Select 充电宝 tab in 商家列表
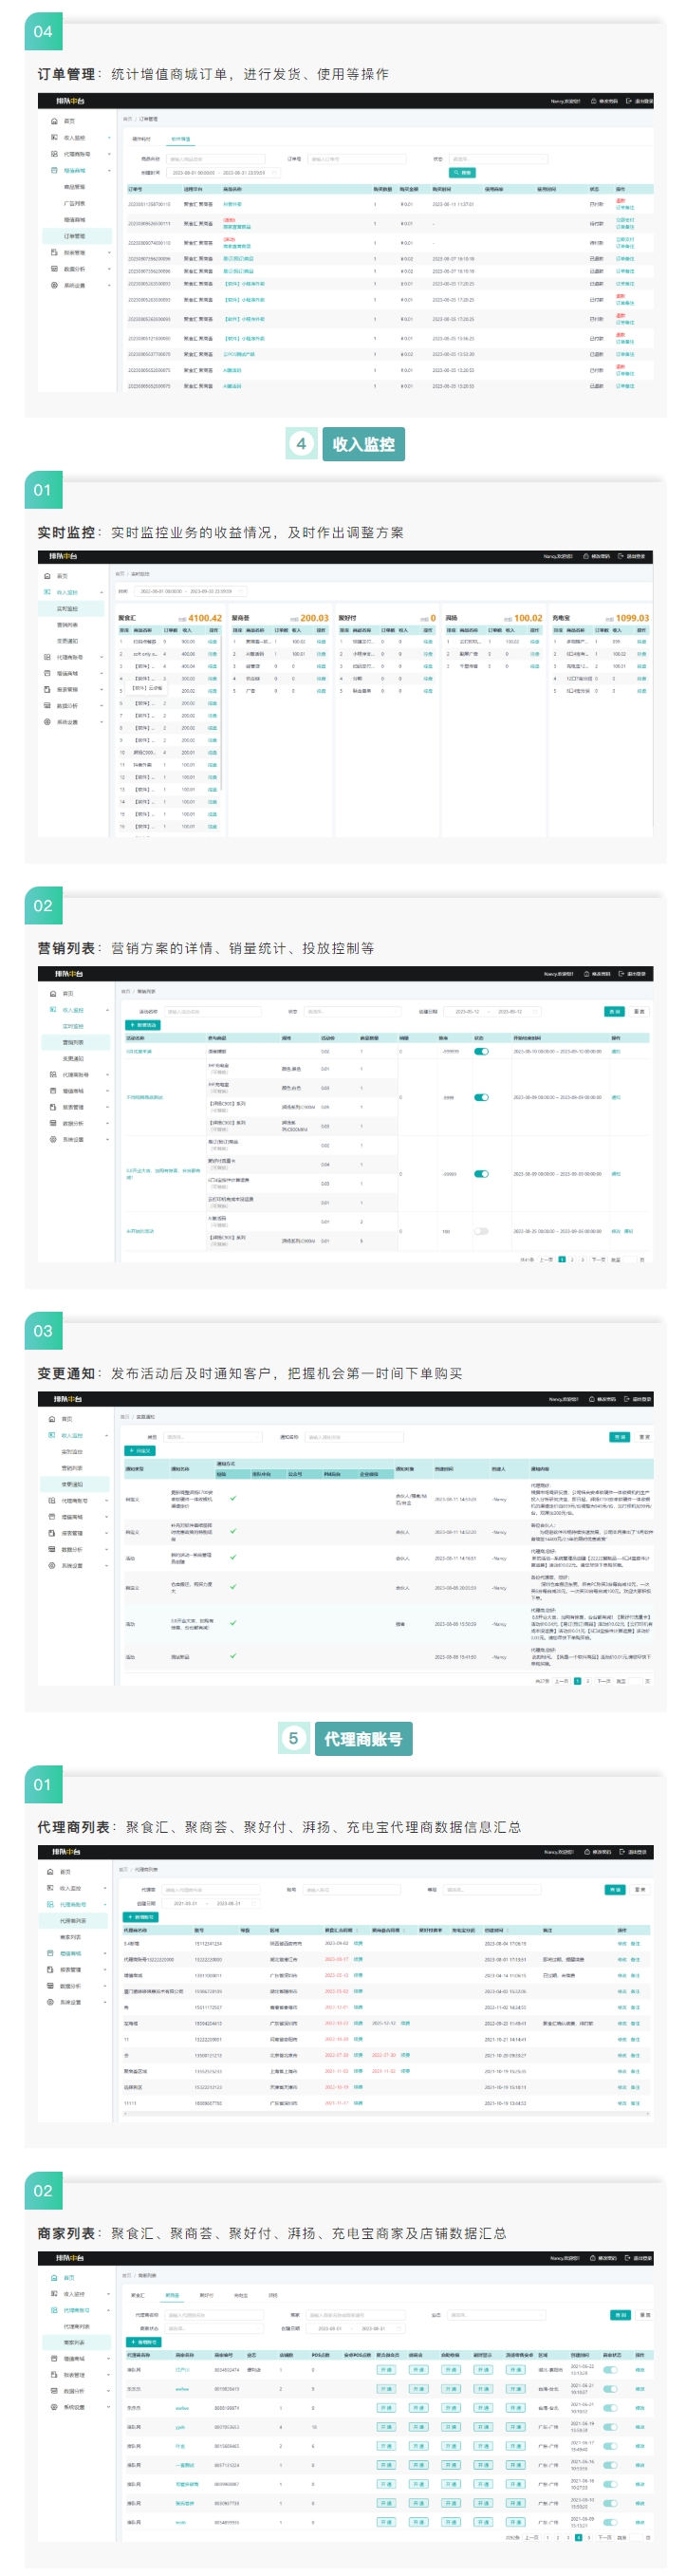The width and height of the screenshot is (686, 2576). pos(241,2296)
